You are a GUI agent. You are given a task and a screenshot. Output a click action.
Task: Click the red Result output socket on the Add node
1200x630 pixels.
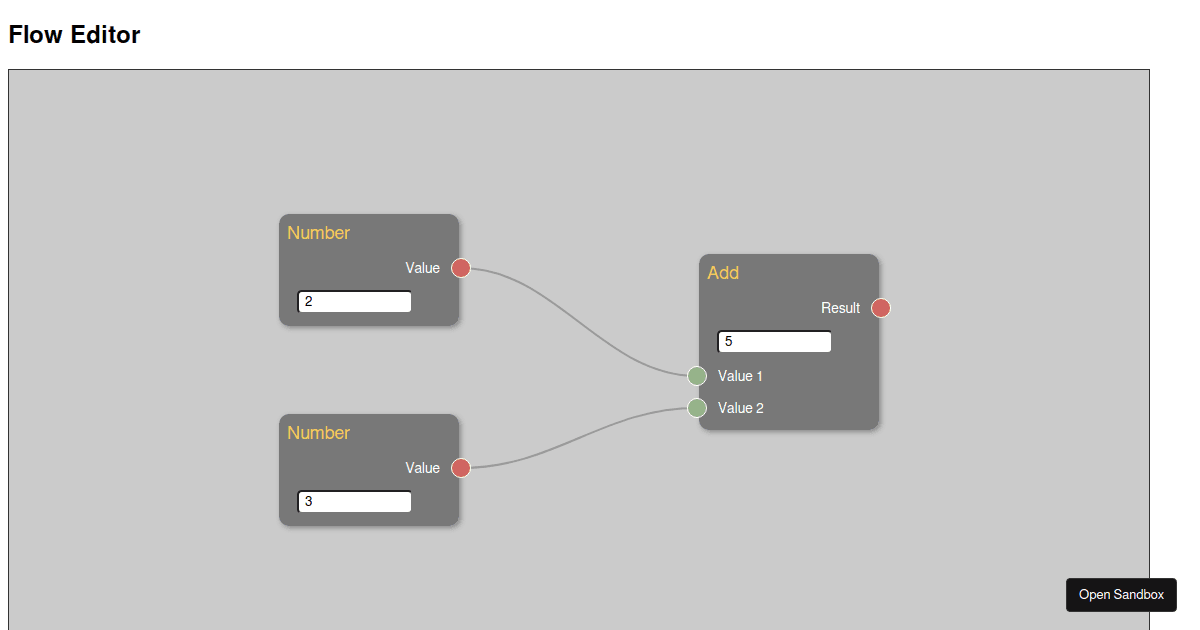point(881,308)
